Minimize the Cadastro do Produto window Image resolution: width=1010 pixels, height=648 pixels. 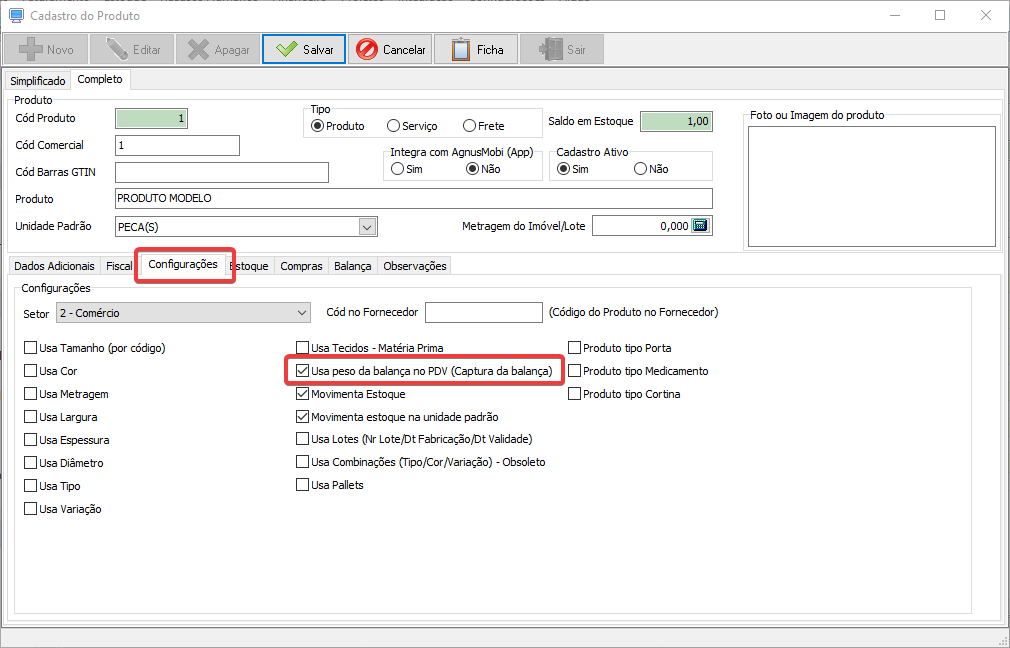pos(895,15)
